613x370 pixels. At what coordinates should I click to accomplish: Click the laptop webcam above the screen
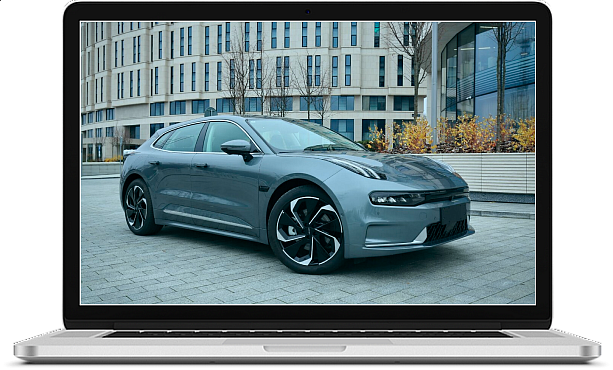308,12
